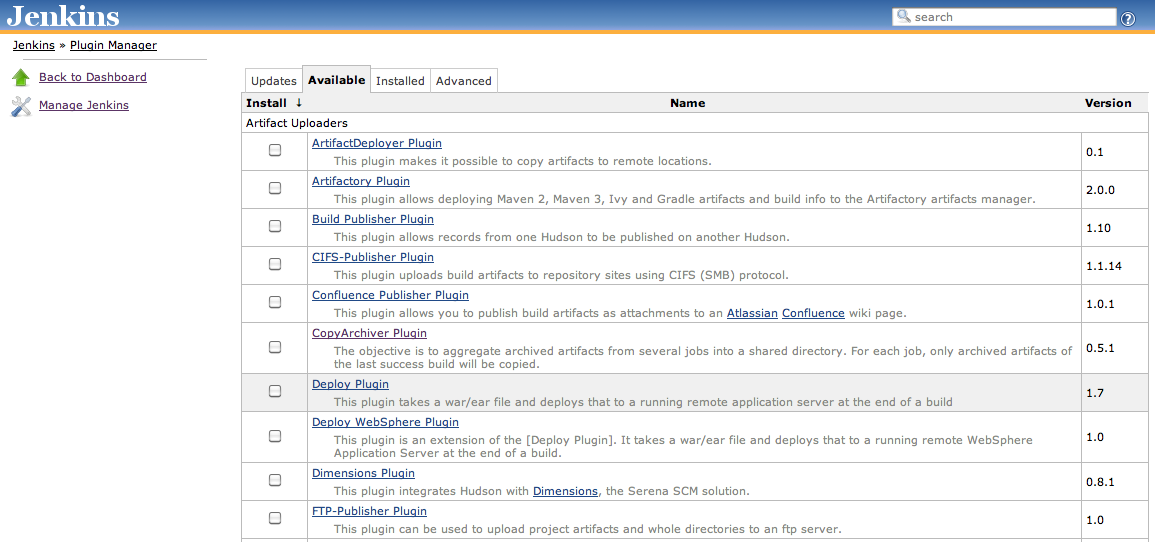Enable the Deploy Plugin checkbox

275,391
